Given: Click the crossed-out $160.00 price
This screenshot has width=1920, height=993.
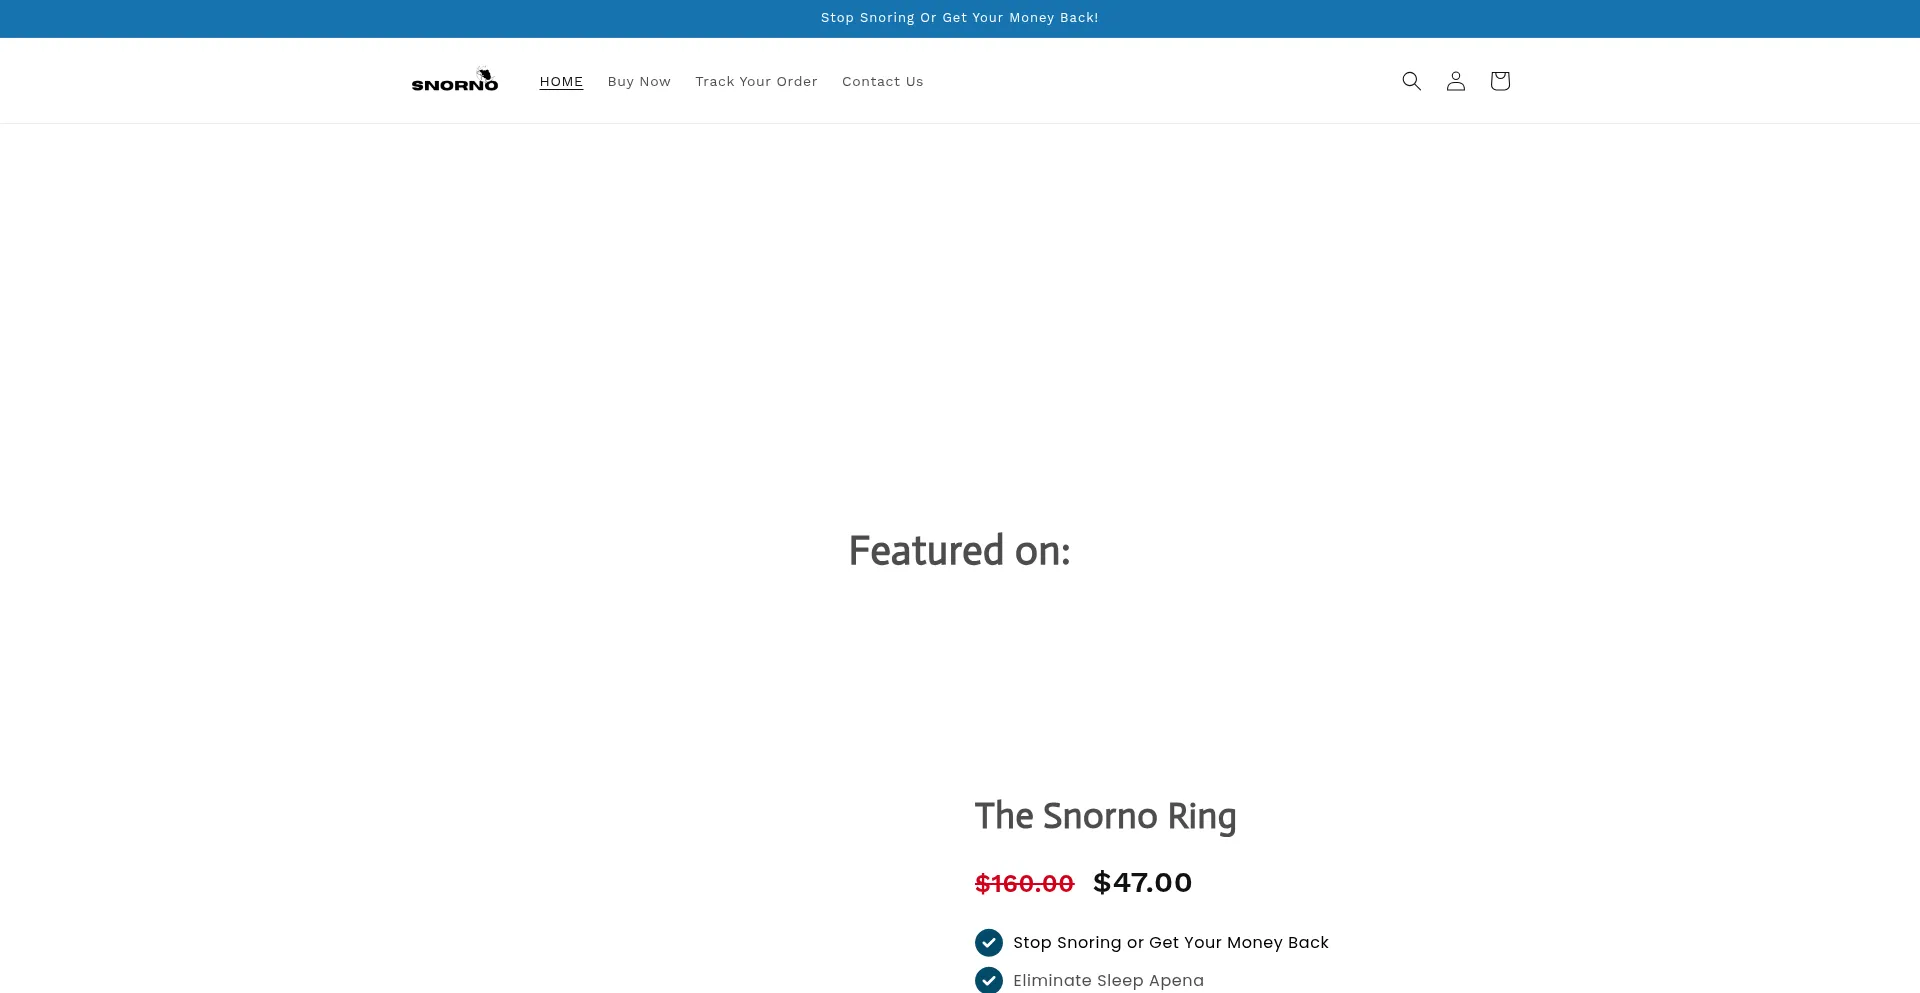Looking at the screenshot, I should click(x=1024, y=883).
